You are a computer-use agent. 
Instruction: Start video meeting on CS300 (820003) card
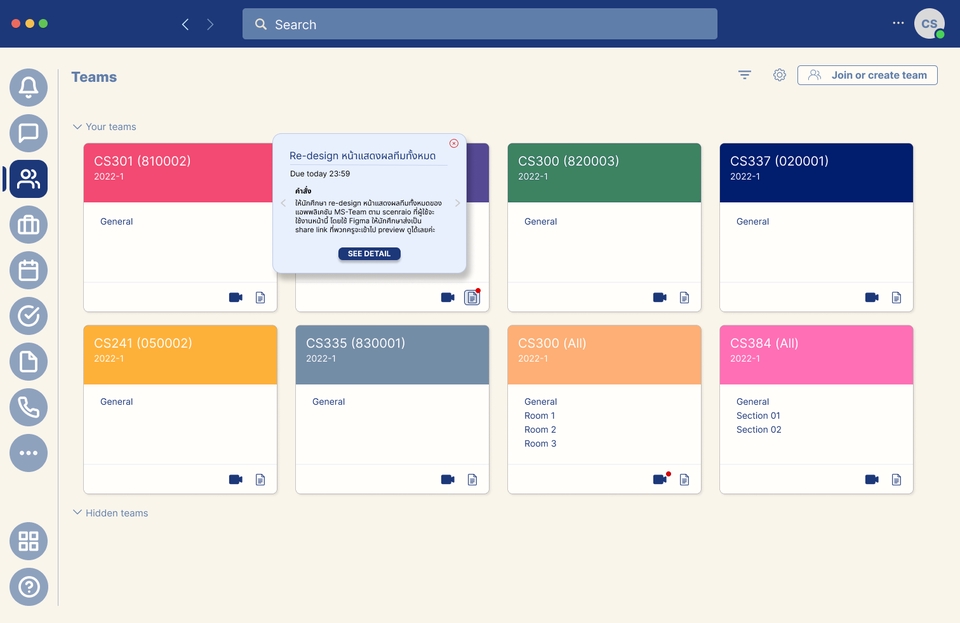659,297
